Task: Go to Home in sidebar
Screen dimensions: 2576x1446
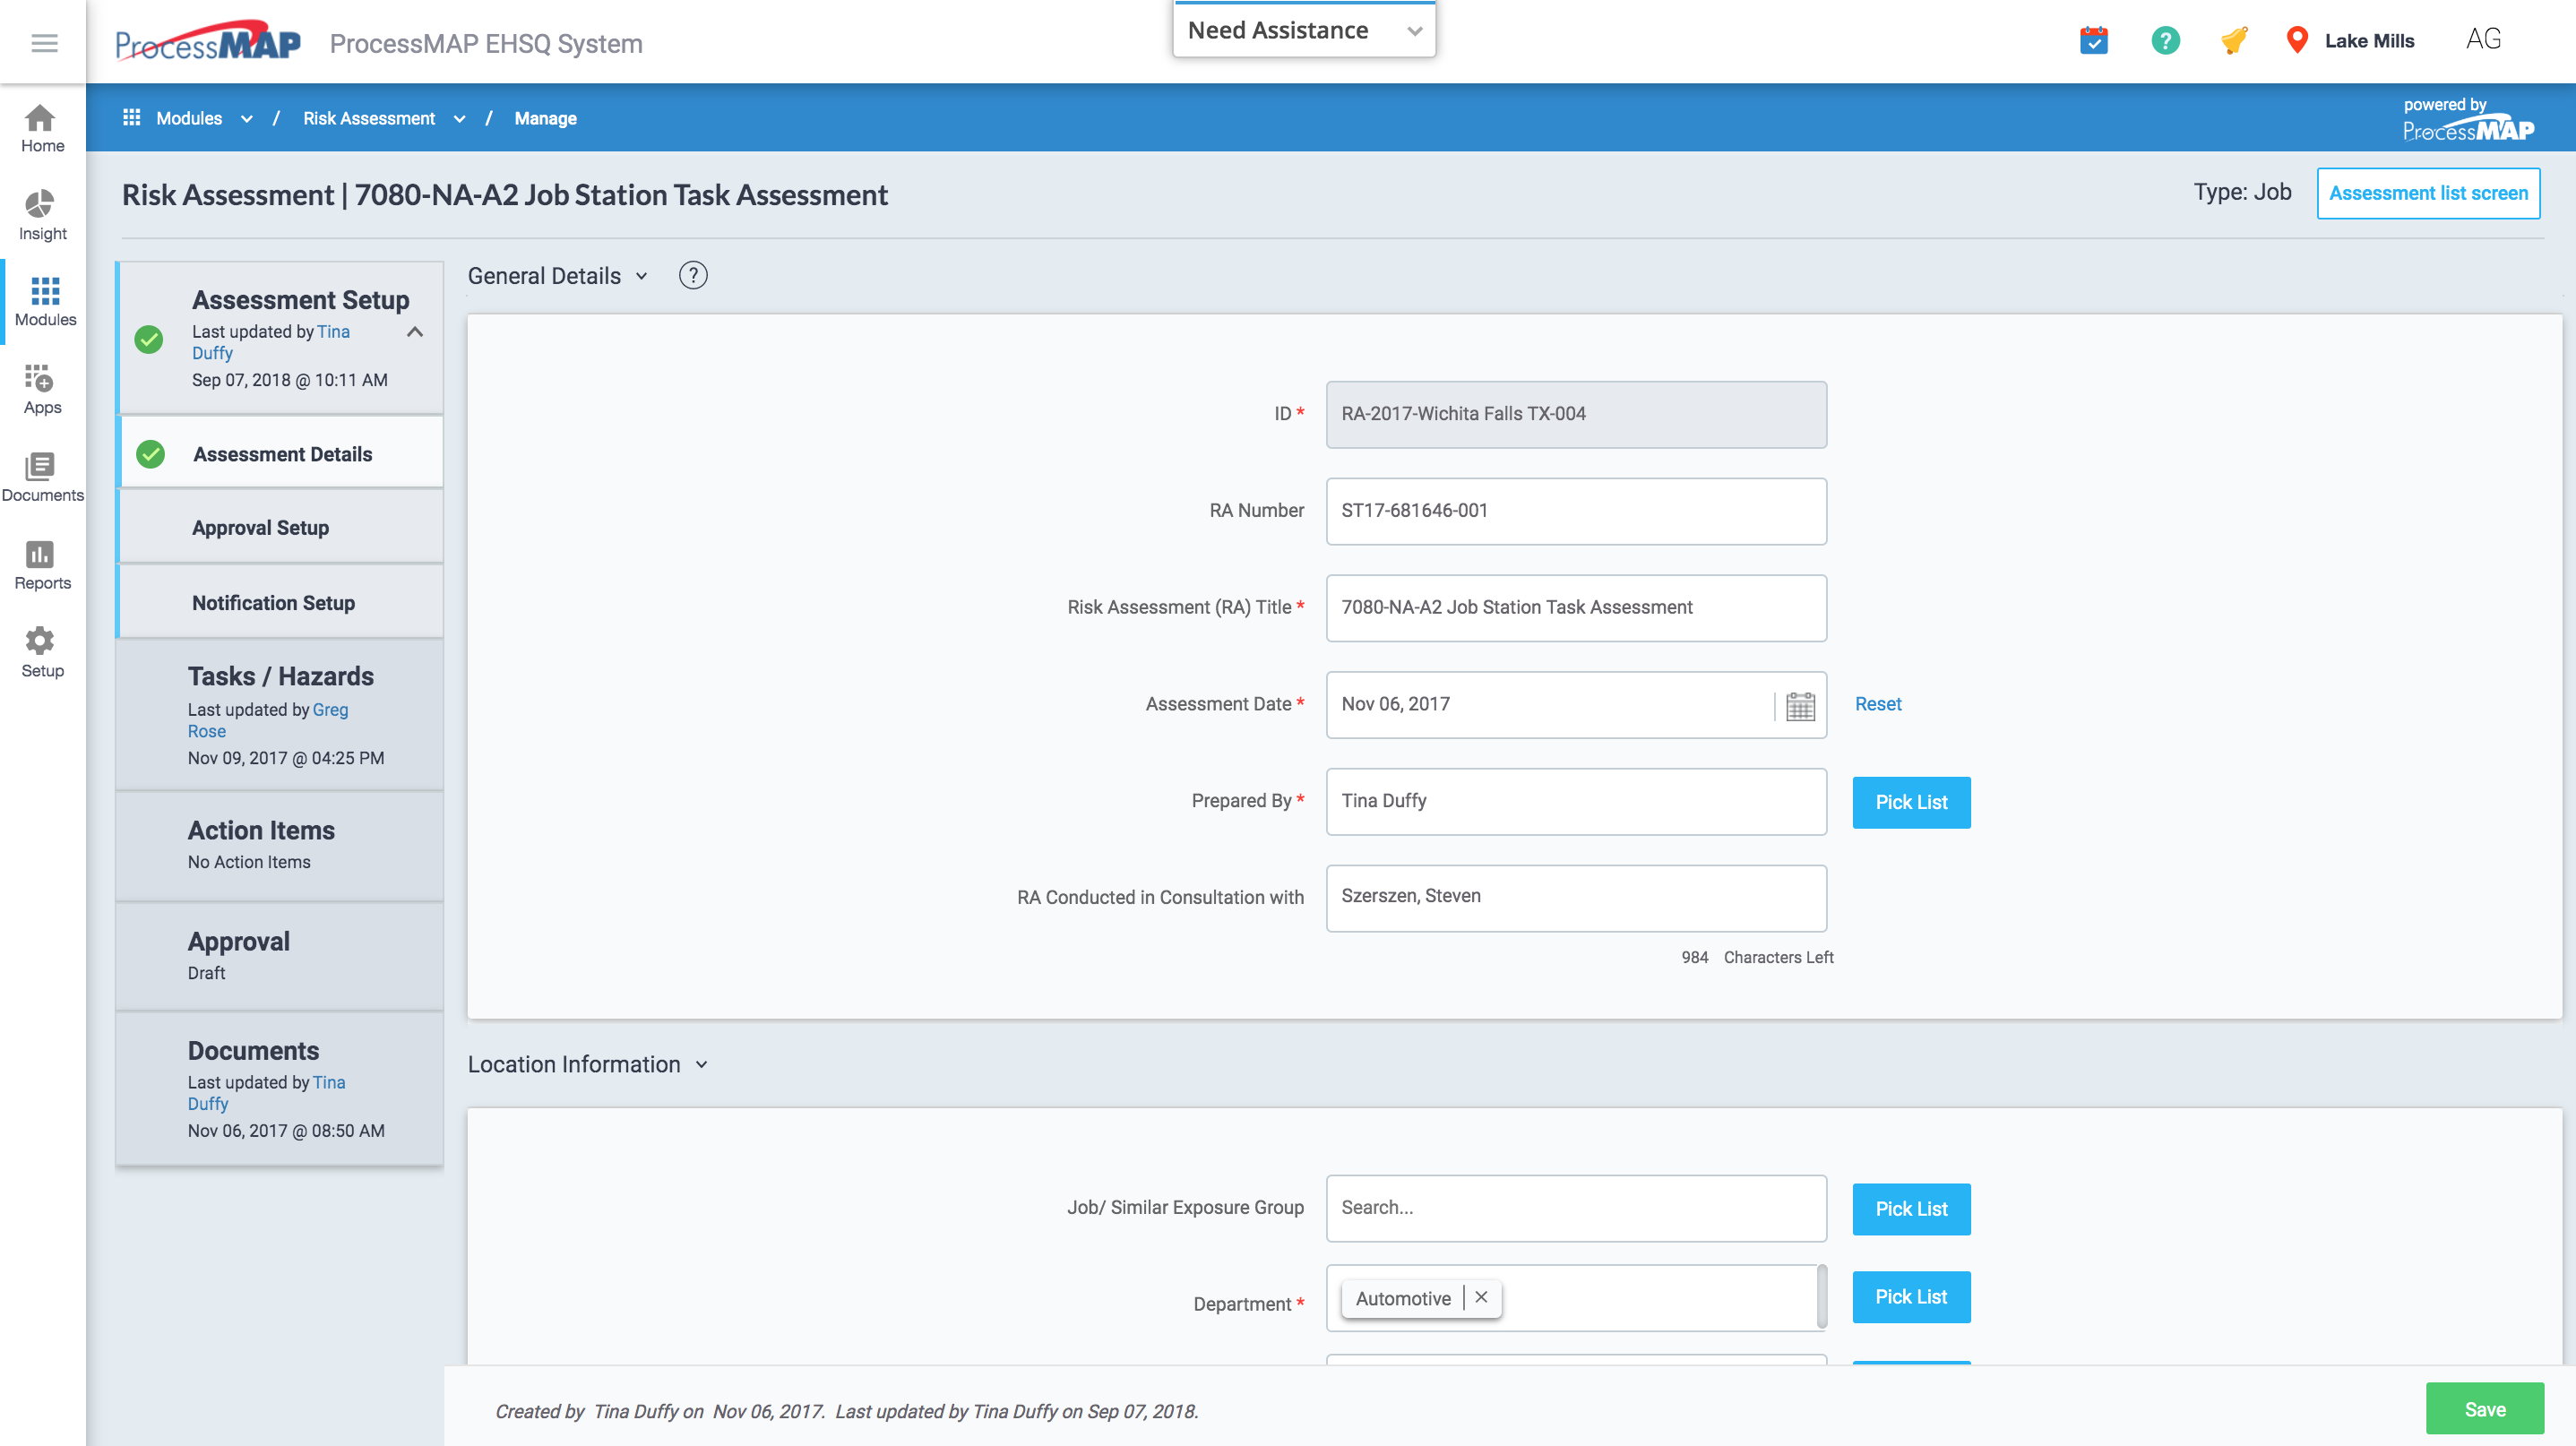Action: tap(42, 128)
